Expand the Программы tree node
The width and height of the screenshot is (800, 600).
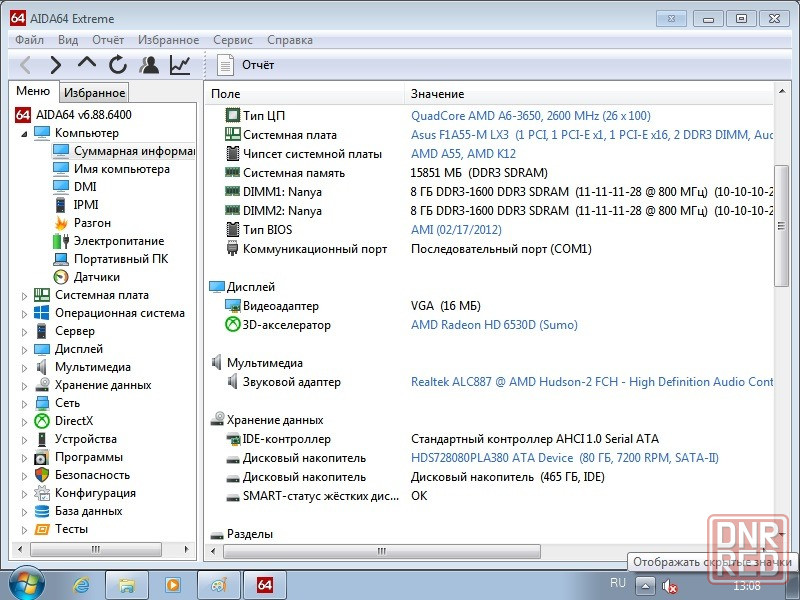24,458
